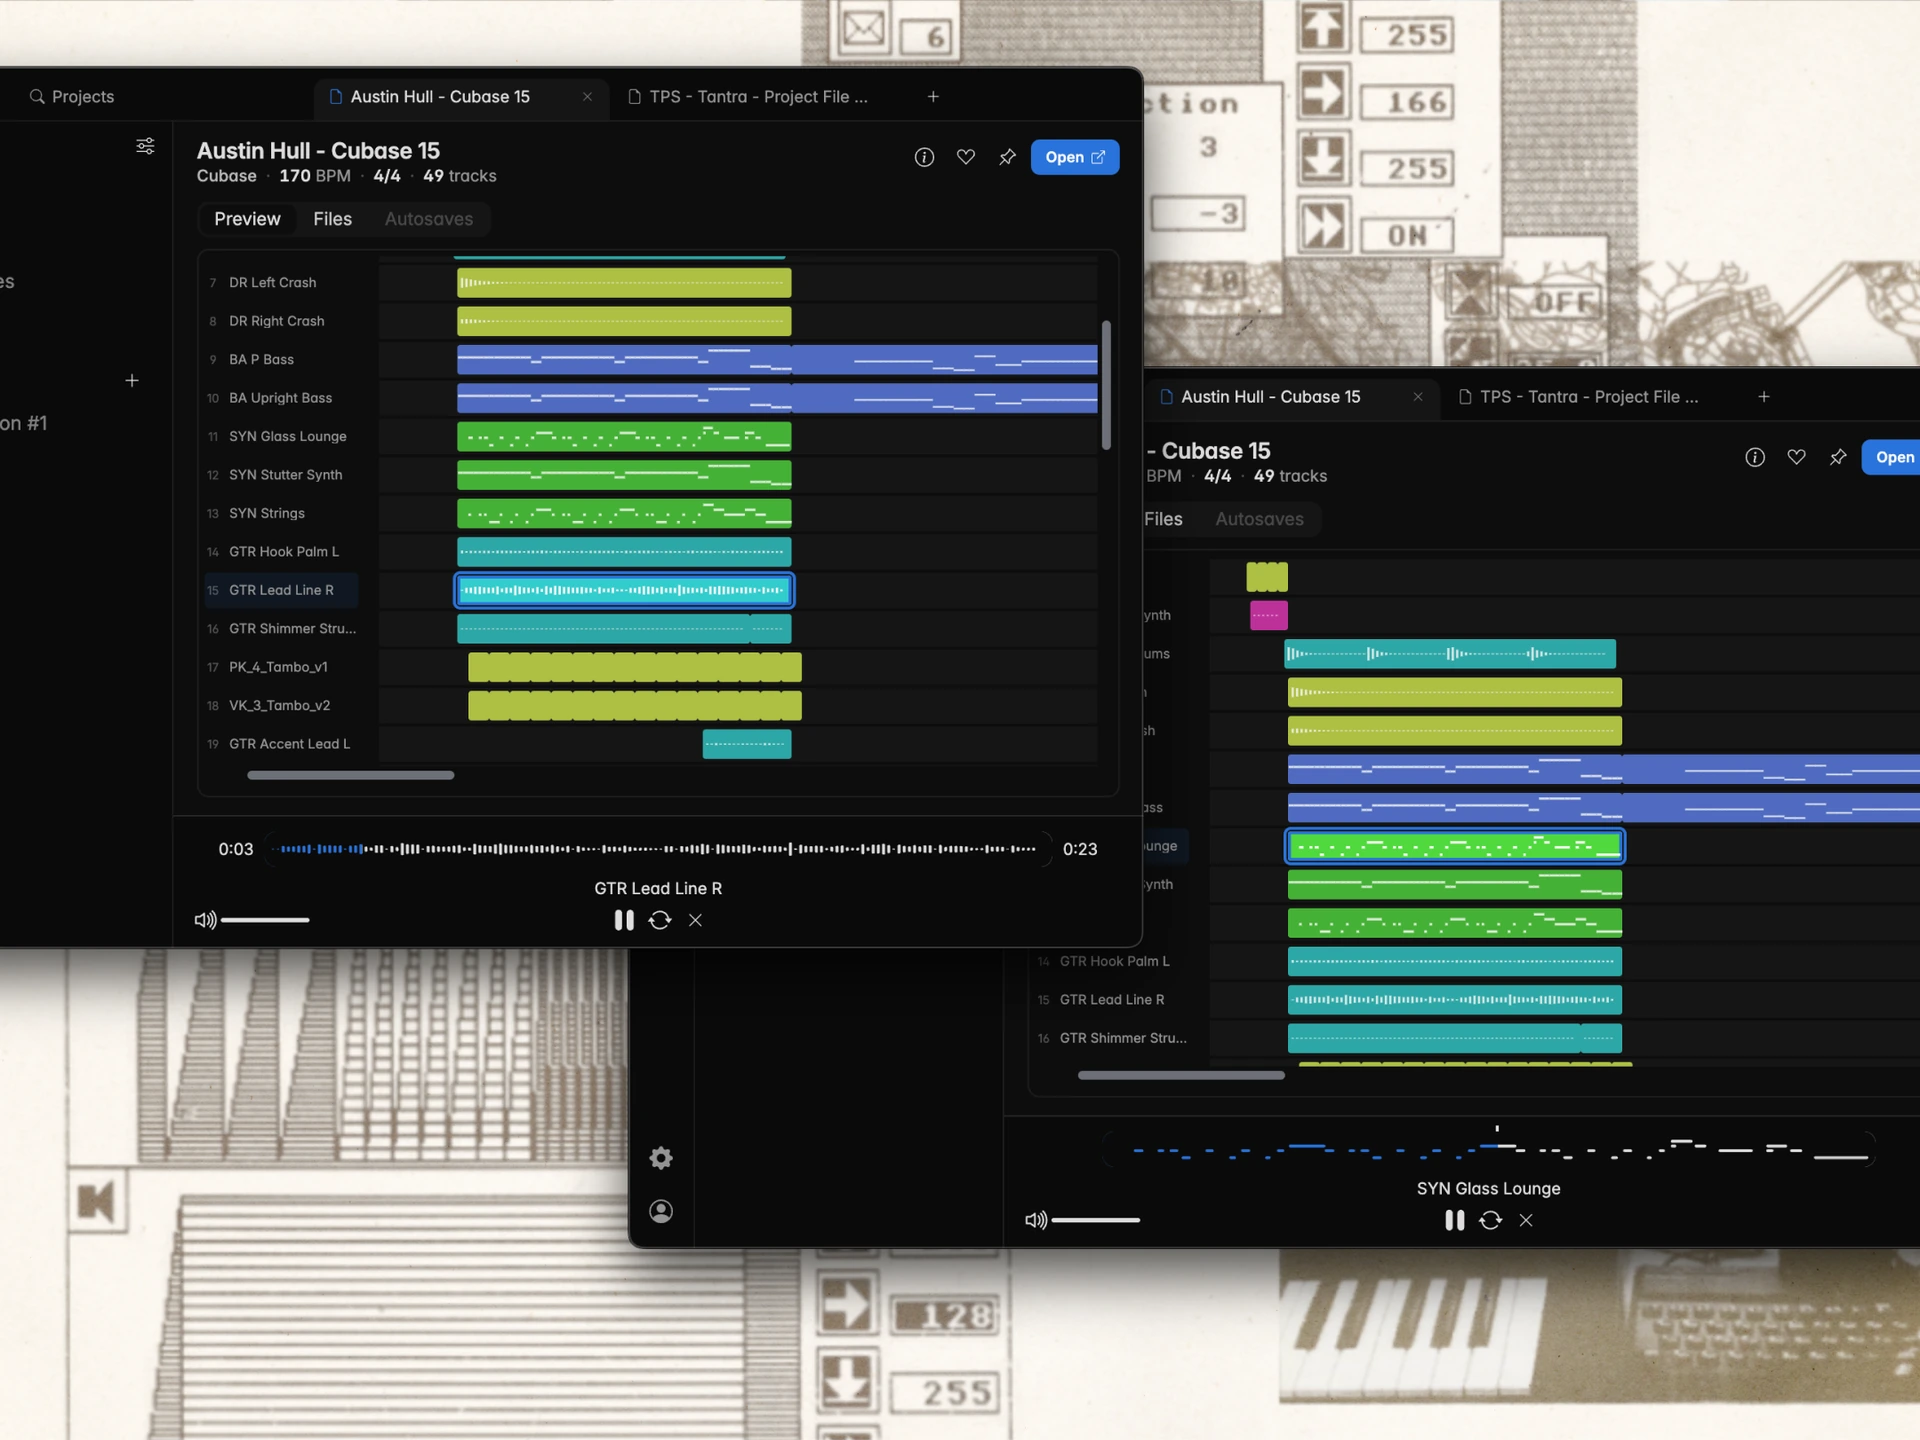This screenshot has height=1440, width=1920.
Task: Select highlighted GTR Lead Line R track row
Action: (x=282, y=590)
